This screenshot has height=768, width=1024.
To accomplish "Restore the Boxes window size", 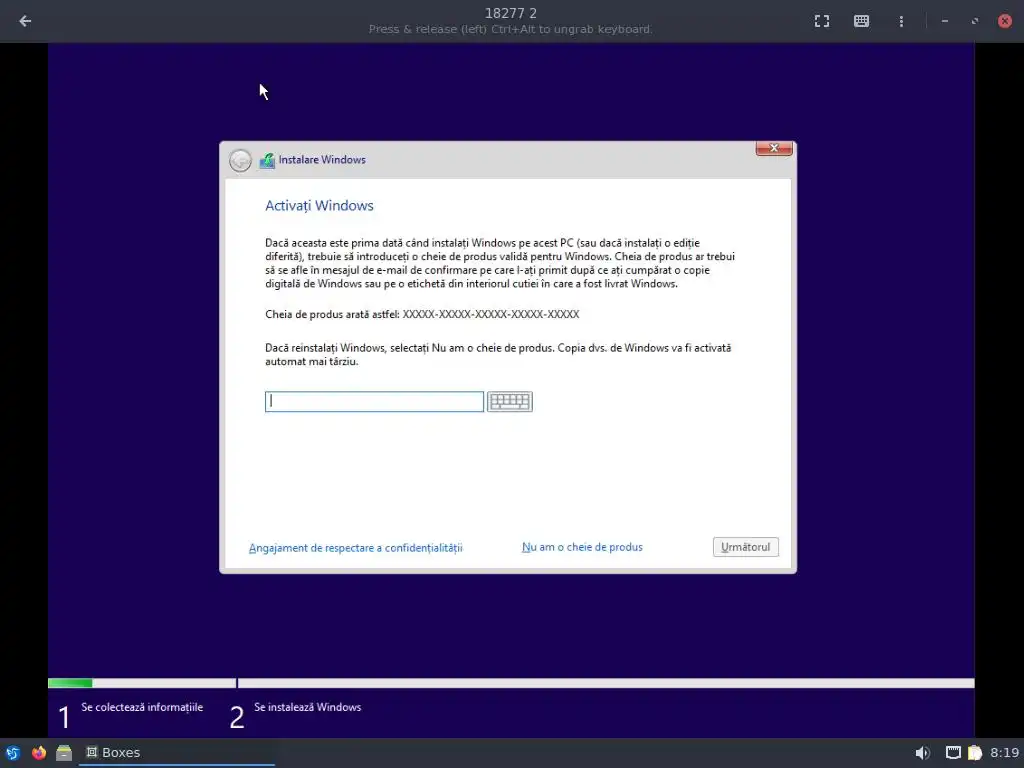I will tap(974, 21).
